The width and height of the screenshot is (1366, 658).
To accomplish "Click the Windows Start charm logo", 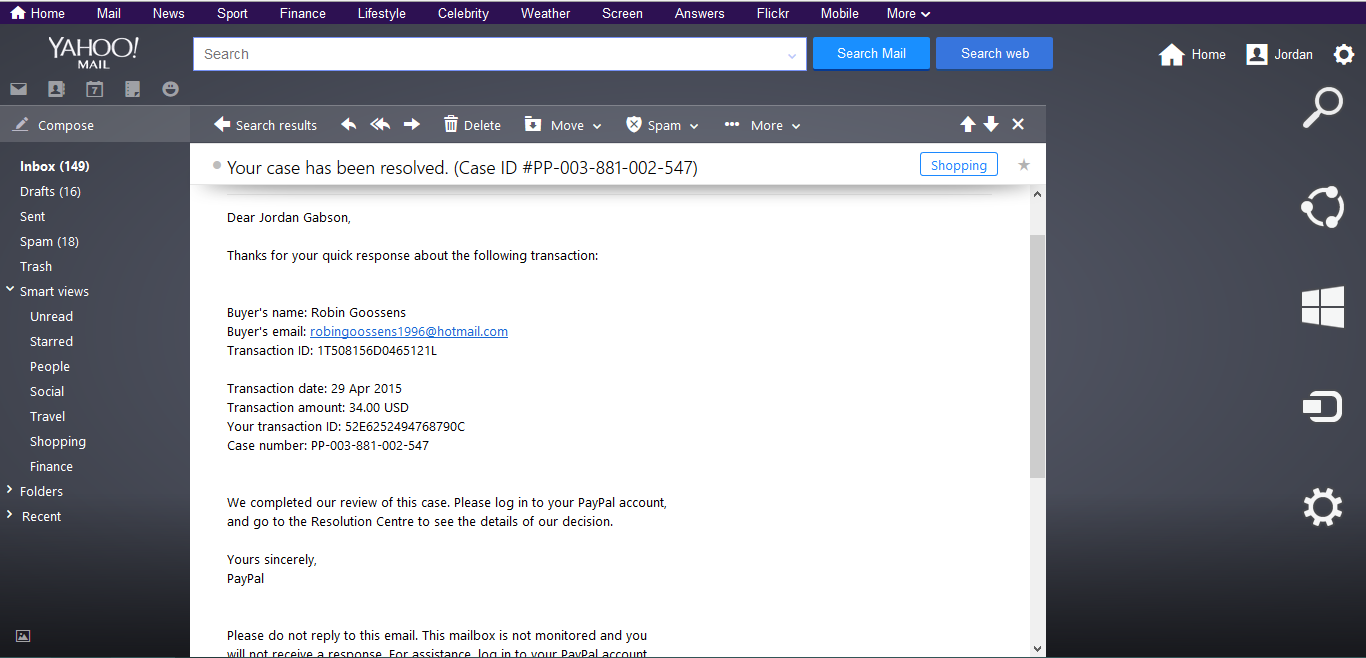I will point(1322,307).
